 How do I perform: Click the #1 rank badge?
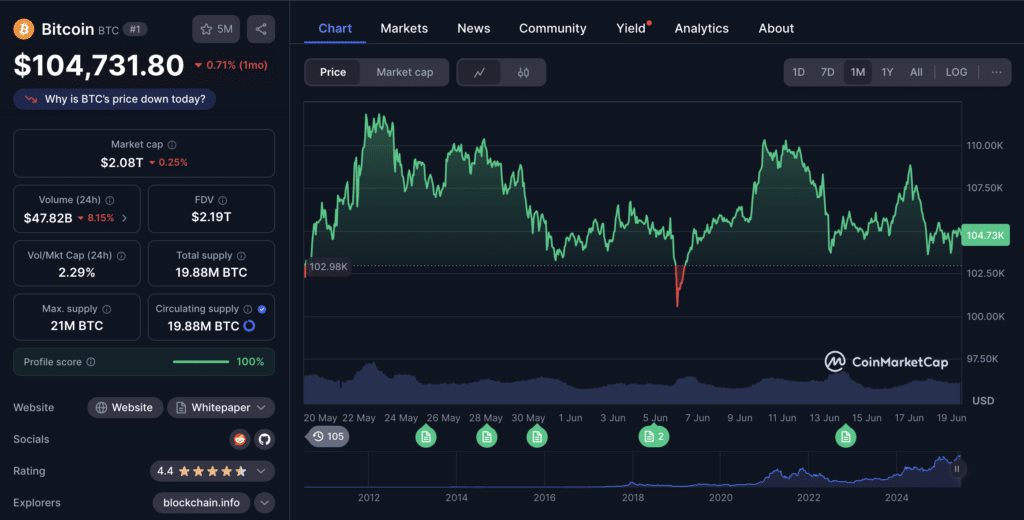click(x=135, y=29)
